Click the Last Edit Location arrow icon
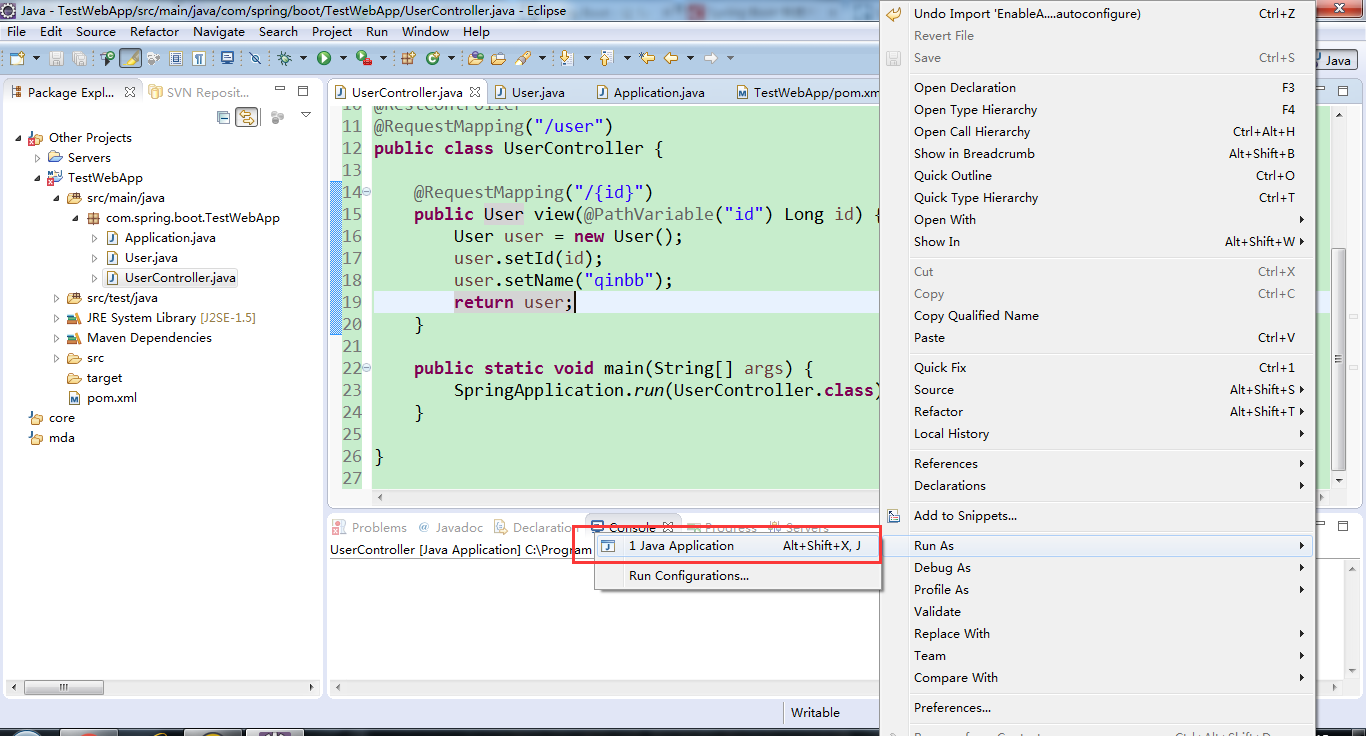Image resolution: width=1366 pixels, height=736 pixels. pos(646,59)
